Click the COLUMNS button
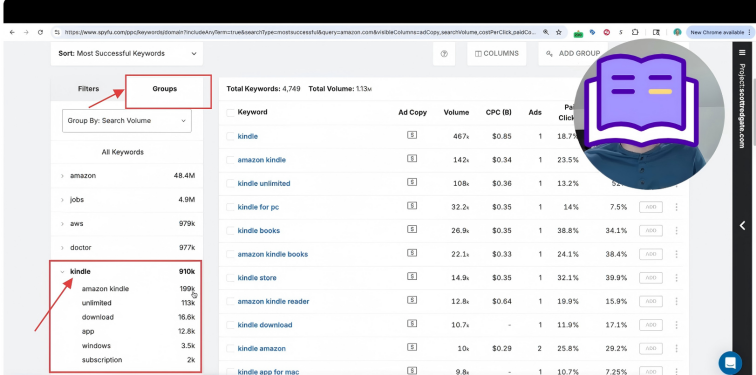This screenshot has height=375, width=756. click(497, 54)
